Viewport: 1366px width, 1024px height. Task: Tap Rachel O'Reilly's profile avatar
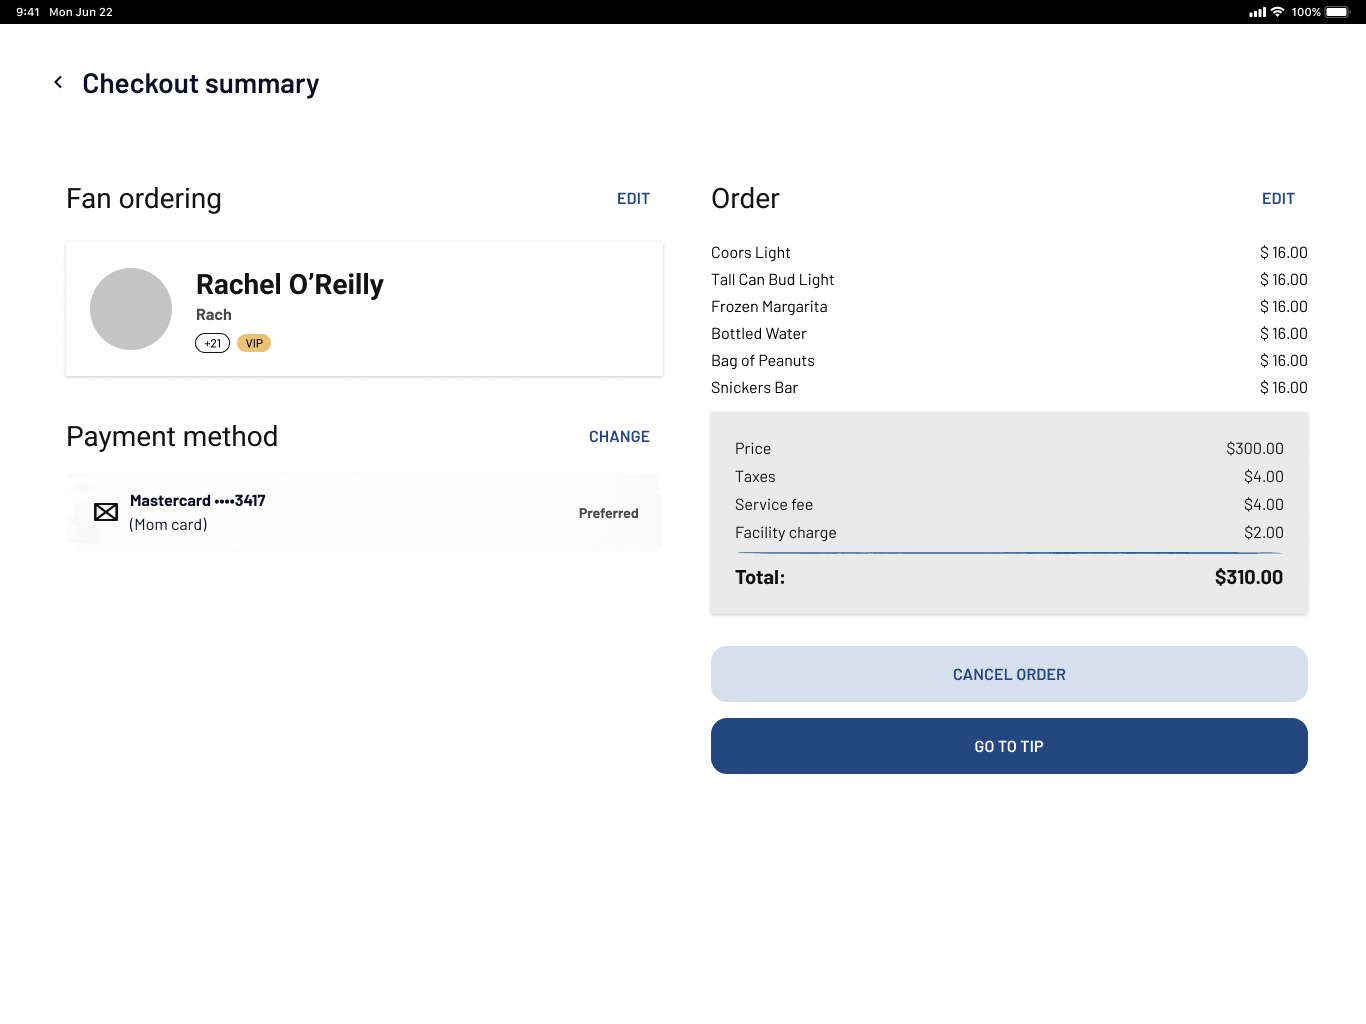[x=131, y=309]
